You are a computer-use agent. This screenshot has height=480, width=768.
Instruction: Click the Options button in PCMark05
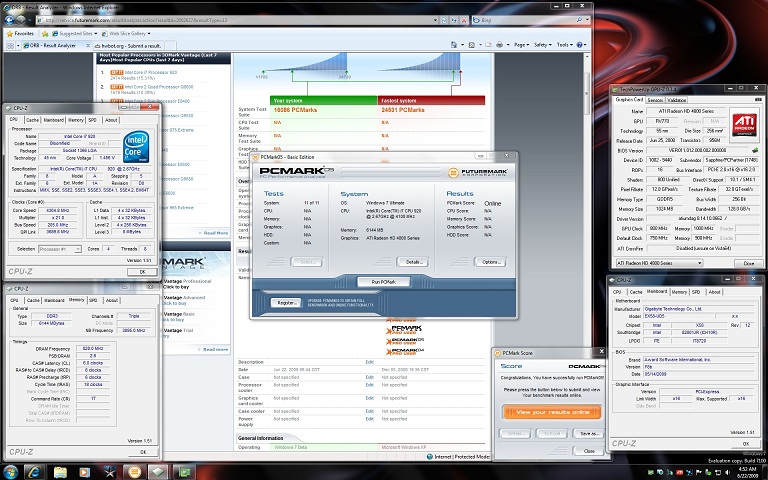tap(490, 262)
